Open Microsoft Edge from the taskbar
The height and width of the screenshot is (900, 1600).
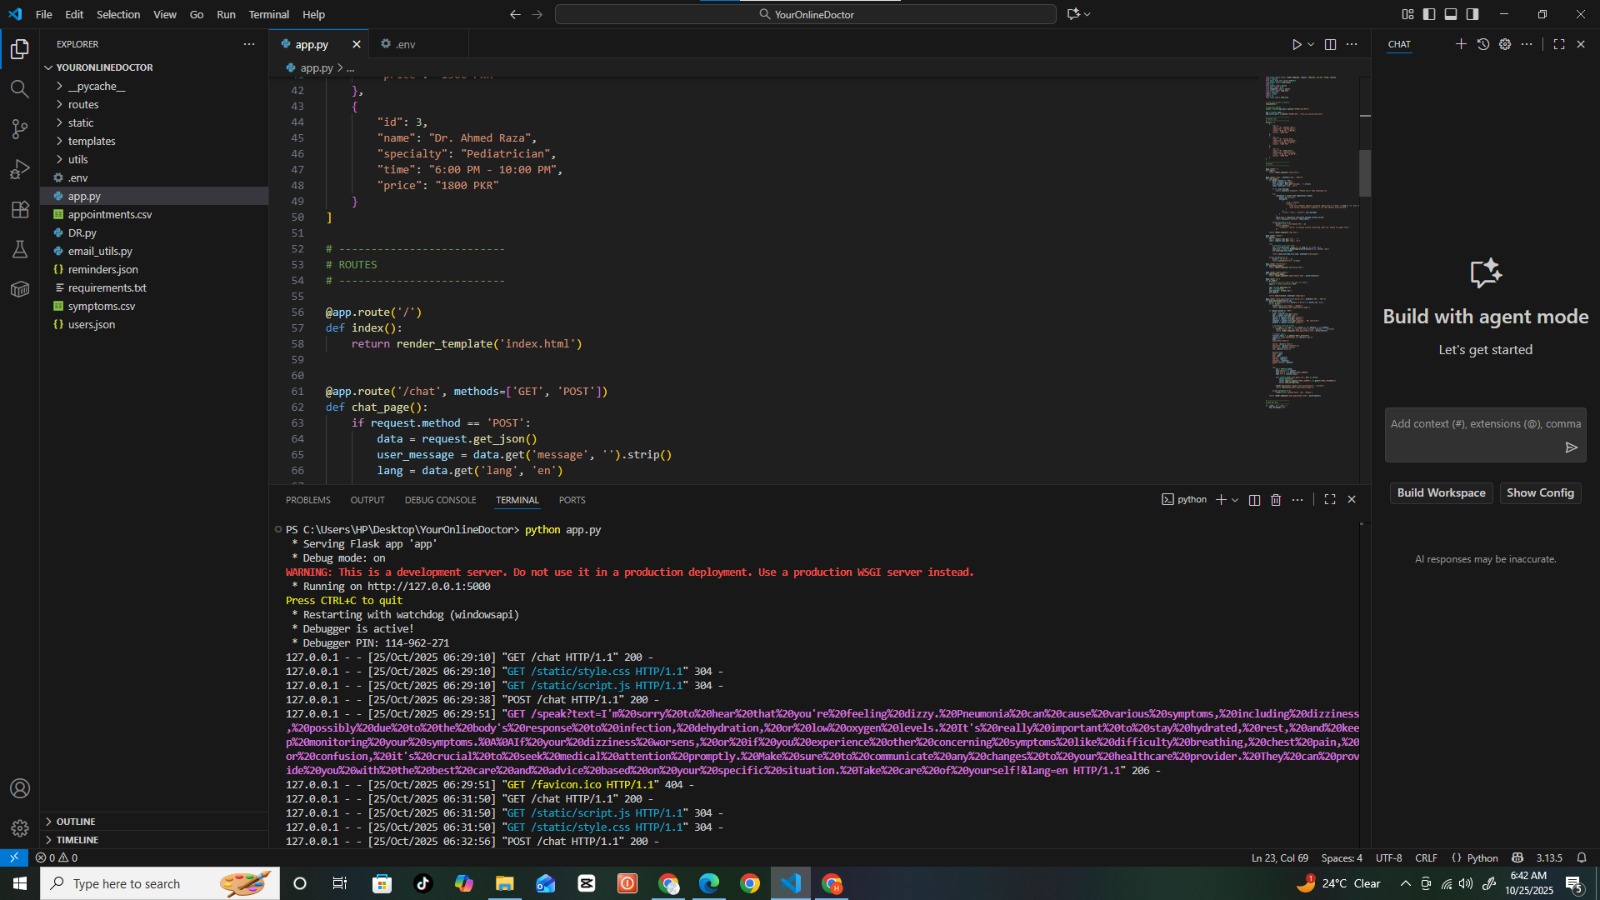click(709, 884)
